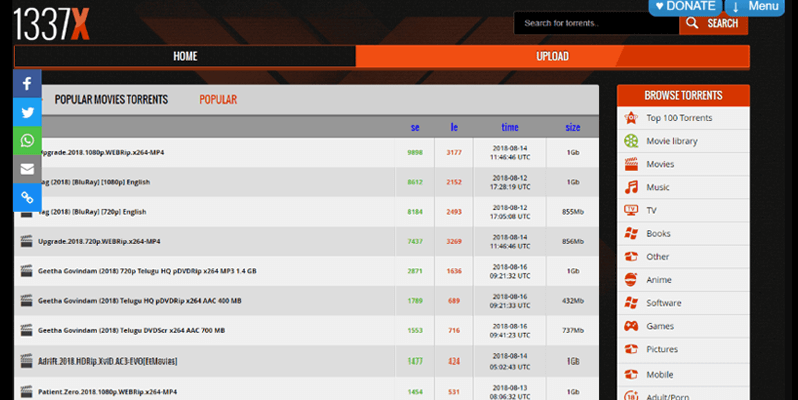The width and height of the screenshot is (798, 400).
Task: Open Patient.Zero.2018.1080p.WEBRip torrent
Action: [x=107, y=392]
